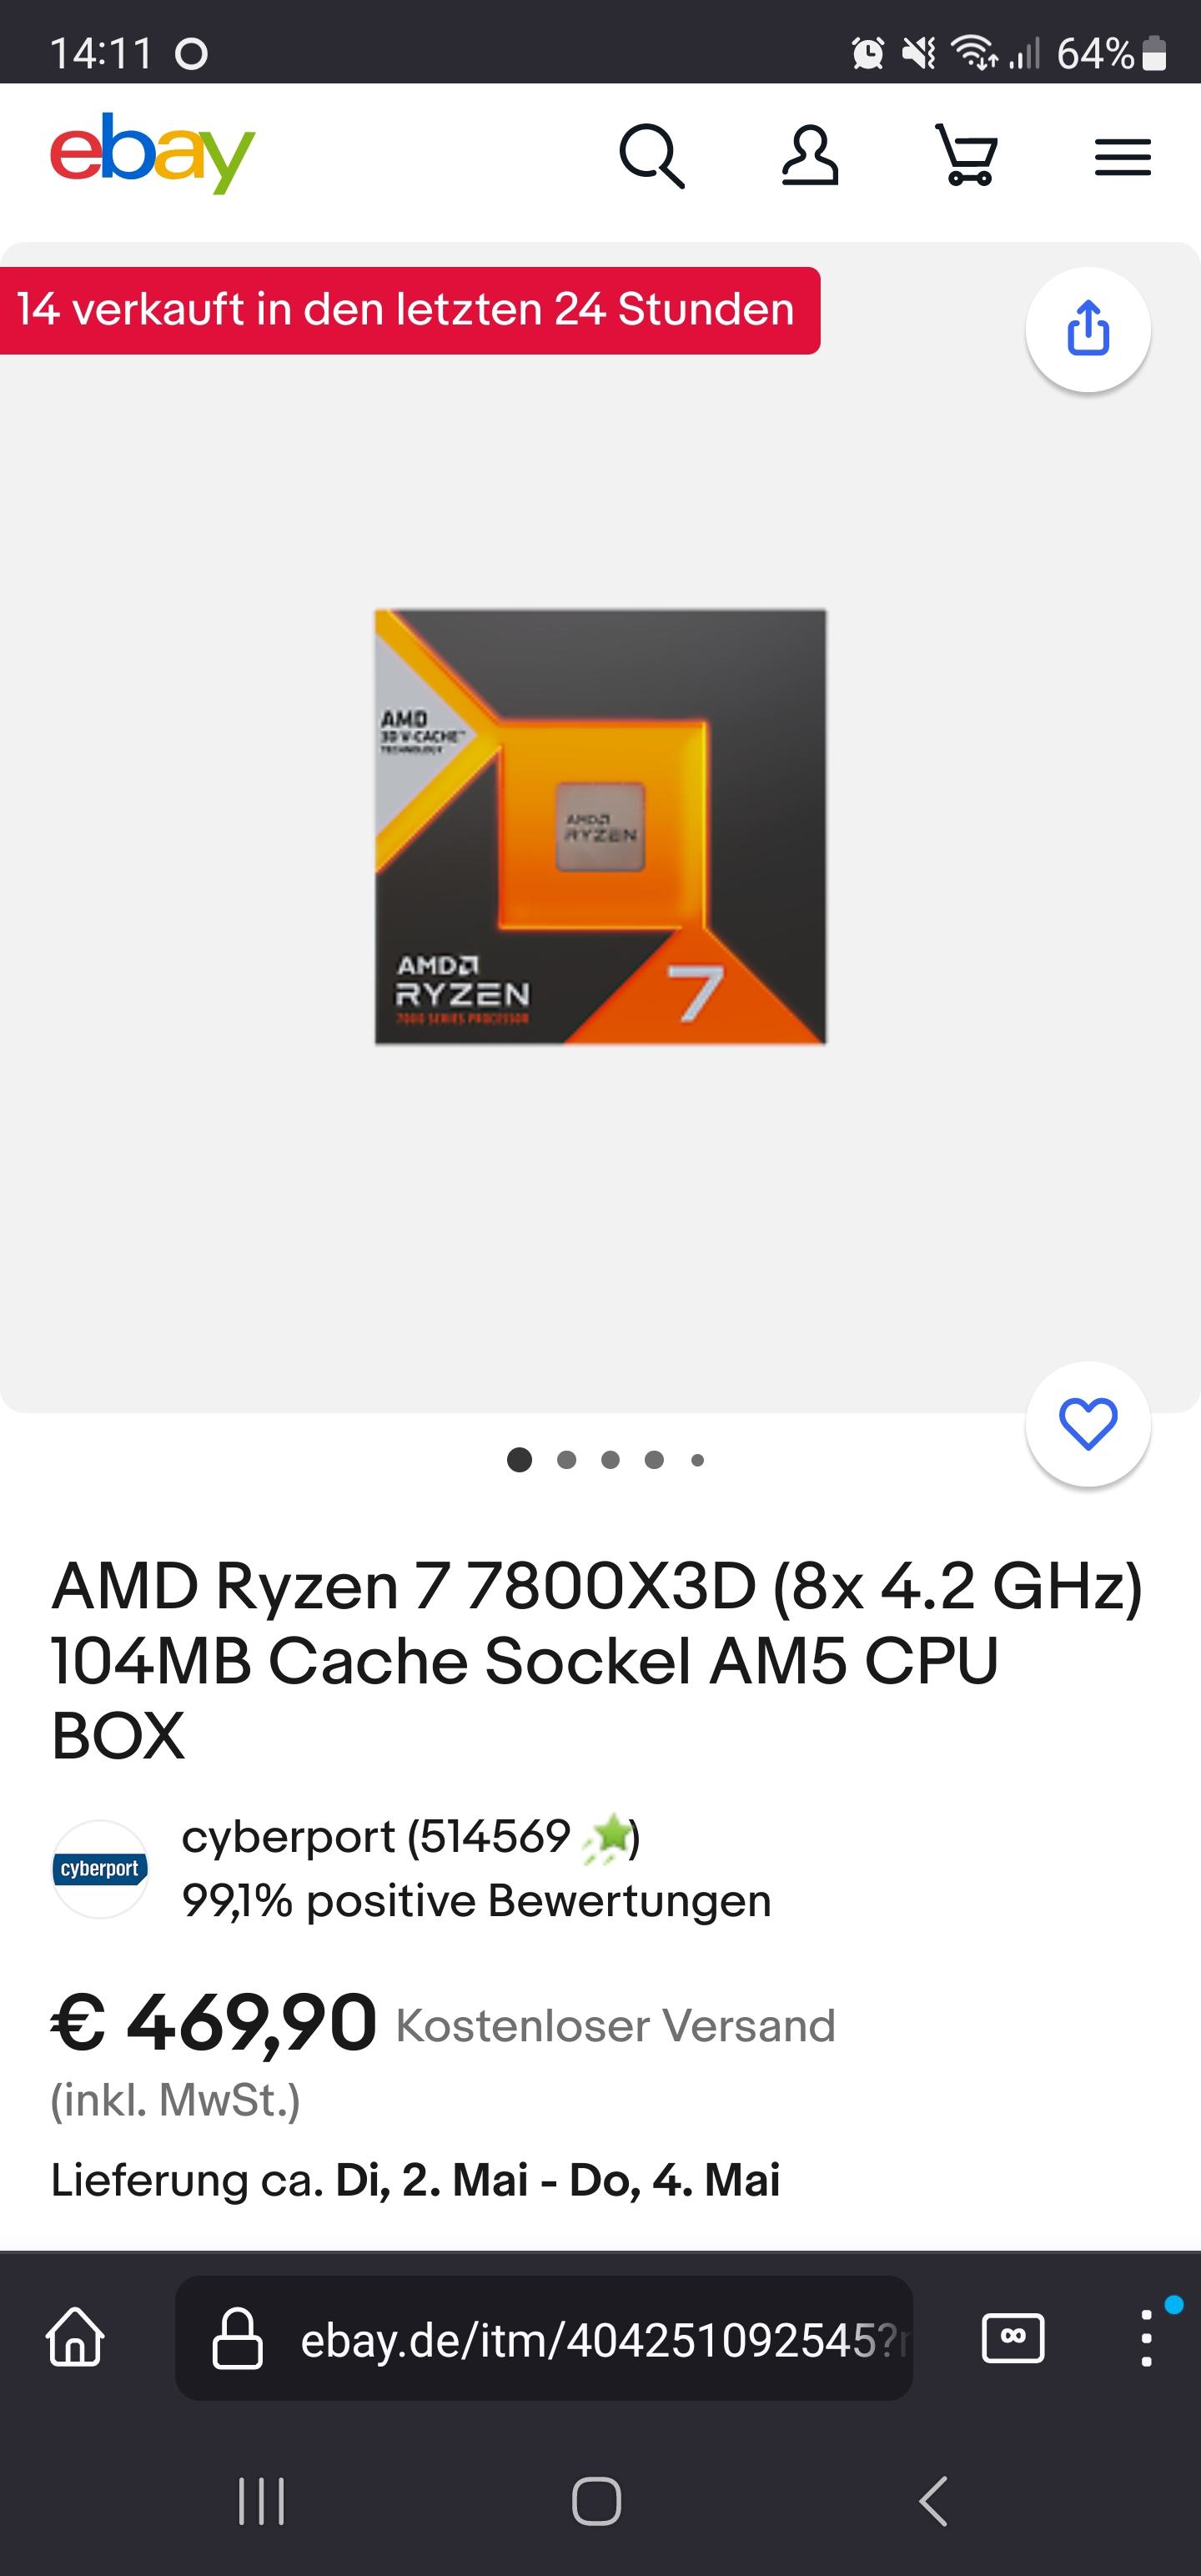Open browser tabs counter button
Image resolution: width=1201 pixels, height=2576 pixels.
tap(1013, 2338)
